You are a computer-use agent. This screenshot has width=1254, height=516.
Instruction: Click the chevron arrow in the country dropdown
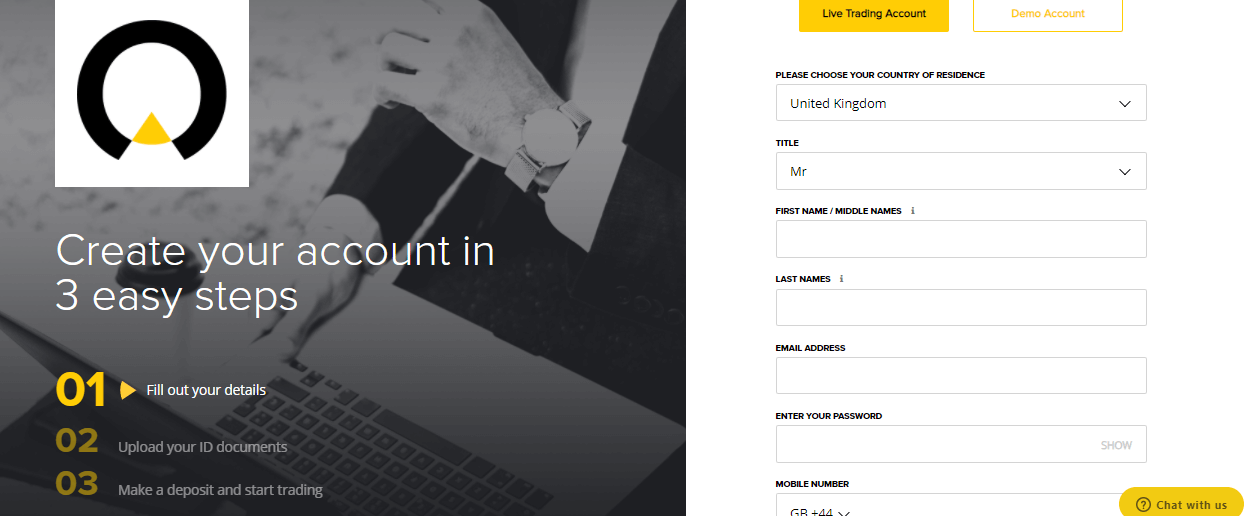1125,103
